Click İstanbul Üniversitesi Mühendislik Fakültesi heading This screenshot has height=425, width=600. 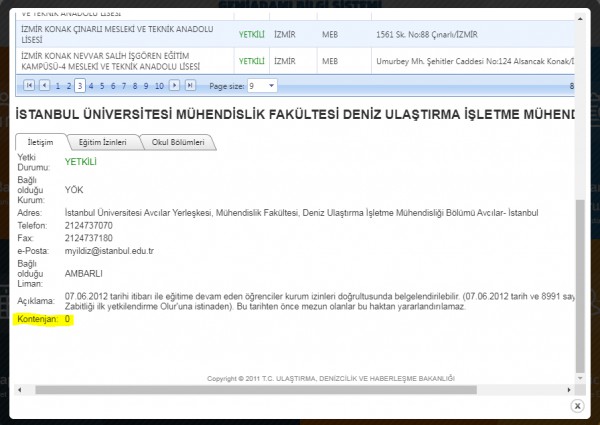click(x=295, y=114)
